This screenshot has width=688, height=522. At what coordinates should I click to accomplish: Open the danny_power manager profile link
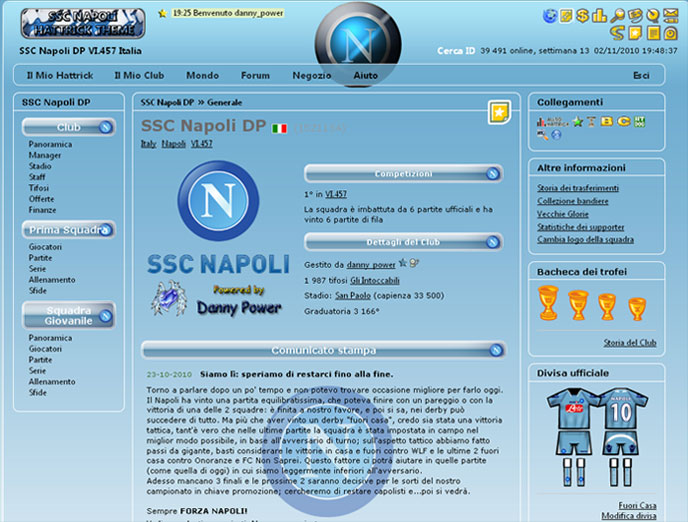coord(371,265)
